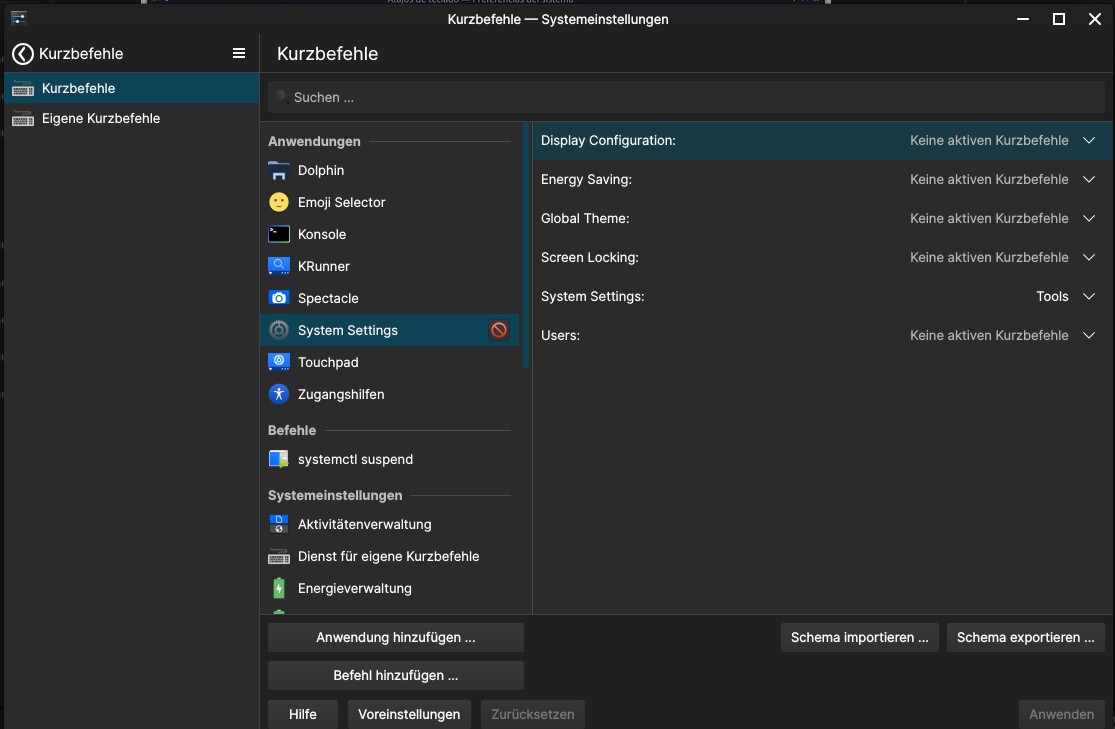The image size is (1115, 729).
Task: Expand the System Settings Tools row
Action: tap(1089, 297)
